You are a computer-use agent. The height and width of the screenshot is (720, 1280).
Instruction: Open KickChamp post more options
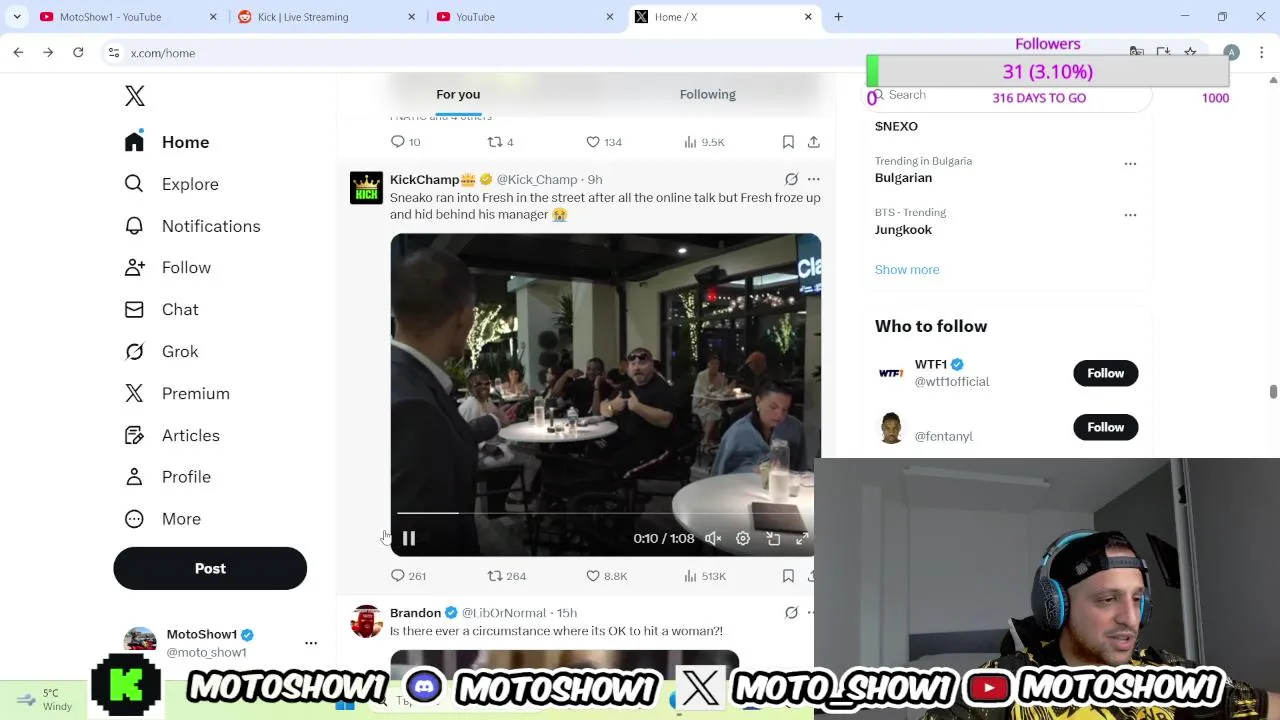813,180
